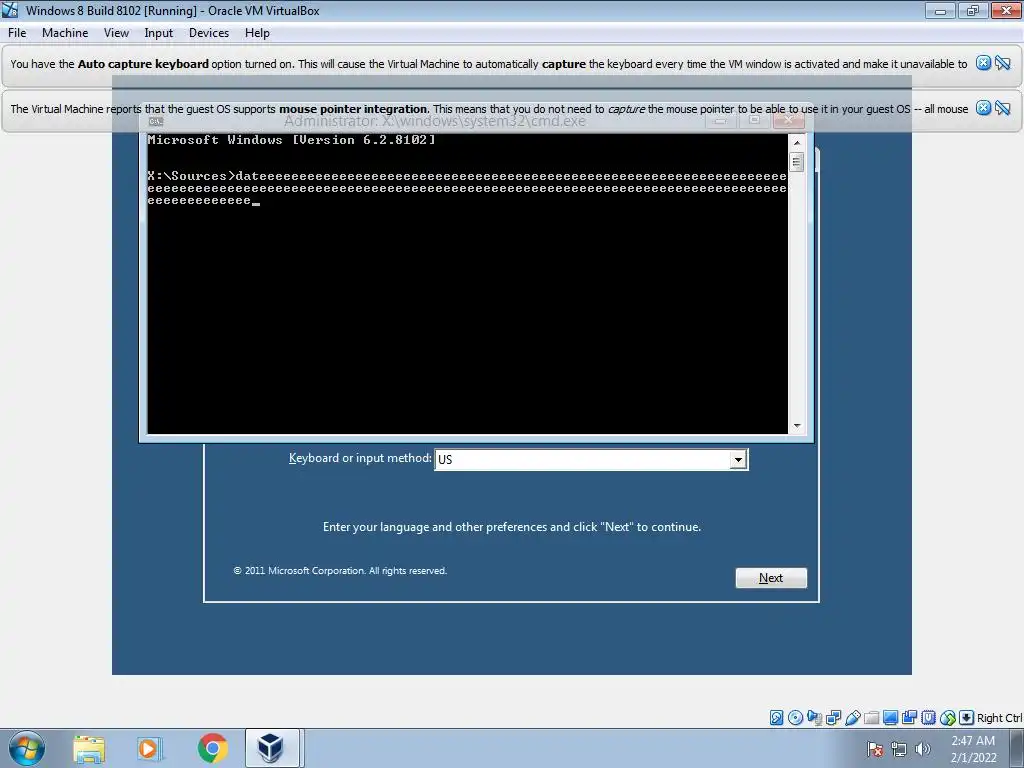The height and width of the screenshot is (768, 1024).
Task: Toggle the mouse integration indicator icon
Action: pos(948,718)
